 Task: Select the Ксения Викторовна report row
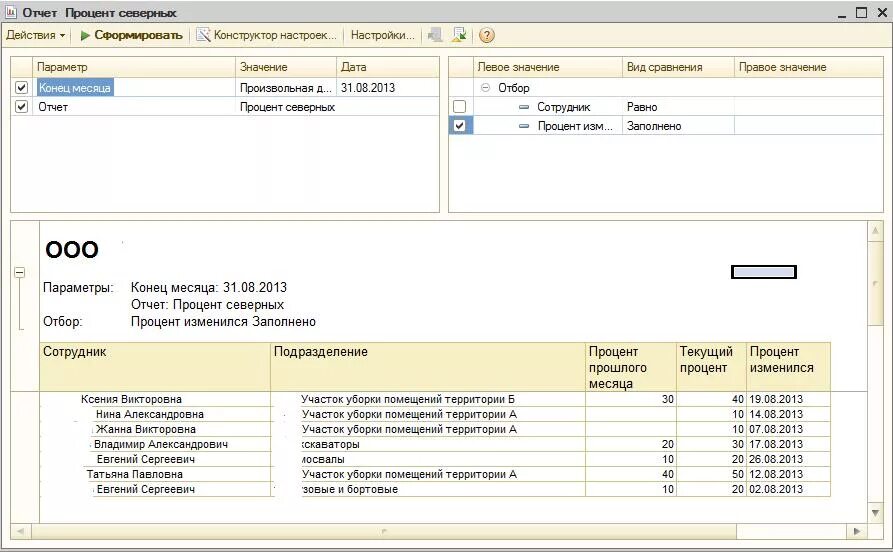click(x=435, y=399)
